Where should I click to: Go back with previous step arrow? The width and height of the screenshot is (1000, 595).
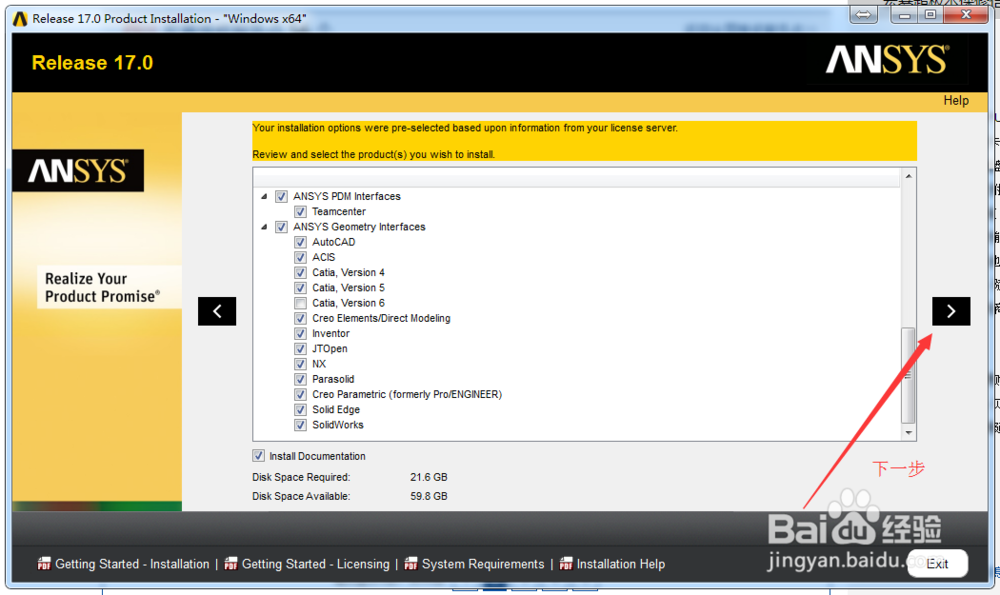click(217, 311)
